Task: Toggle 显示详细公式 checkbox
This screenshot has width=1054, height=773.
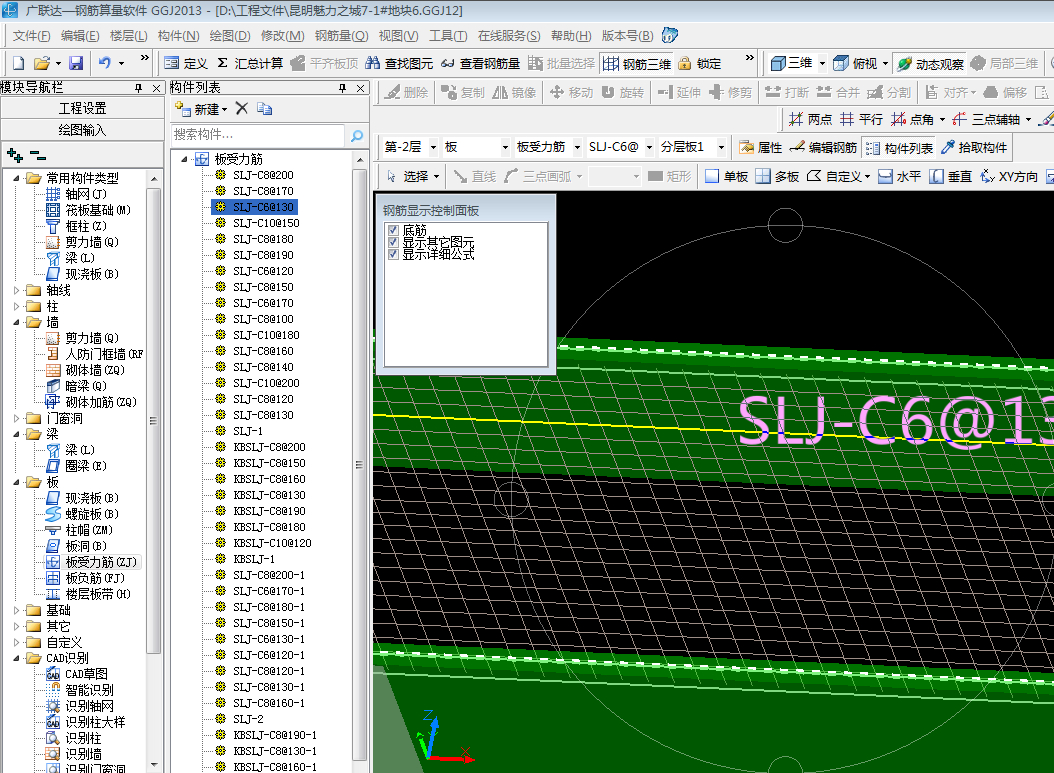Action: coord(394,254)
